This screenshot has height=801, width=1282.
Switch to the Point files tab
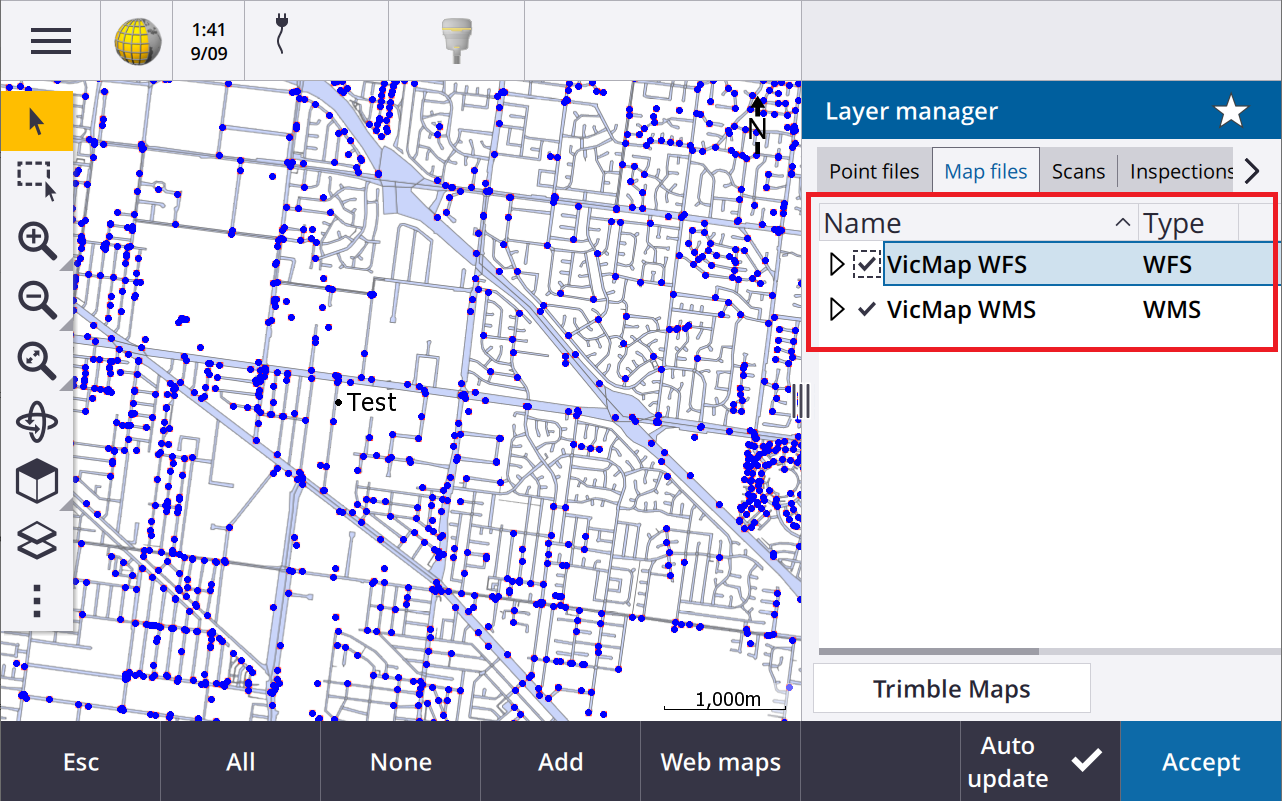tap(874, 171)
